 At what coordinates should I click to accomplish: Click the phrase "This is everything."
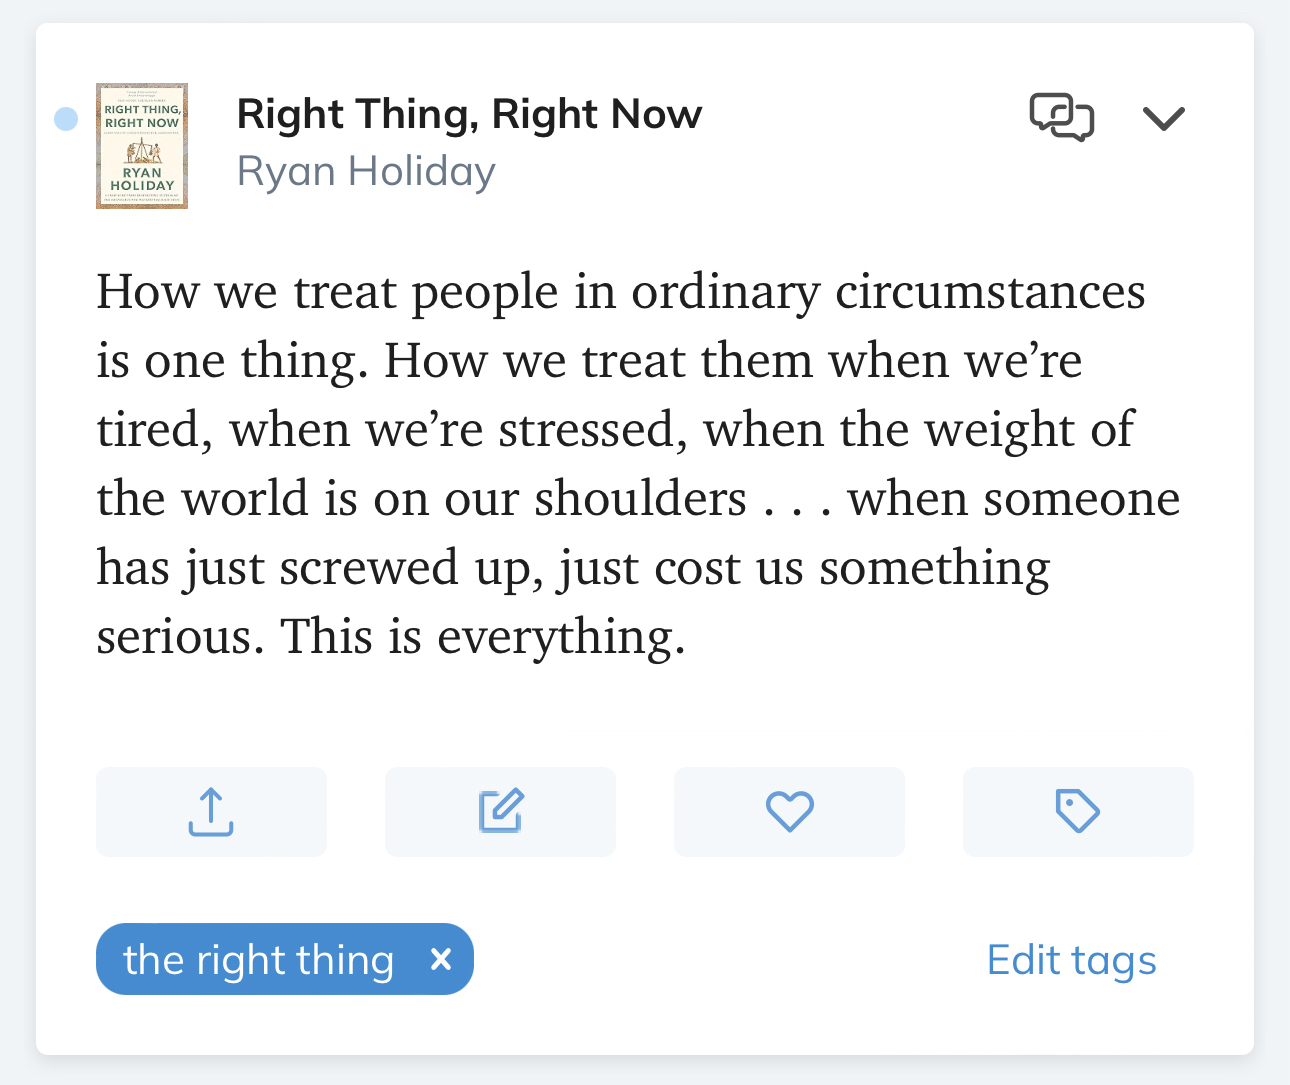pyautogui.click(x=483, y=637)
